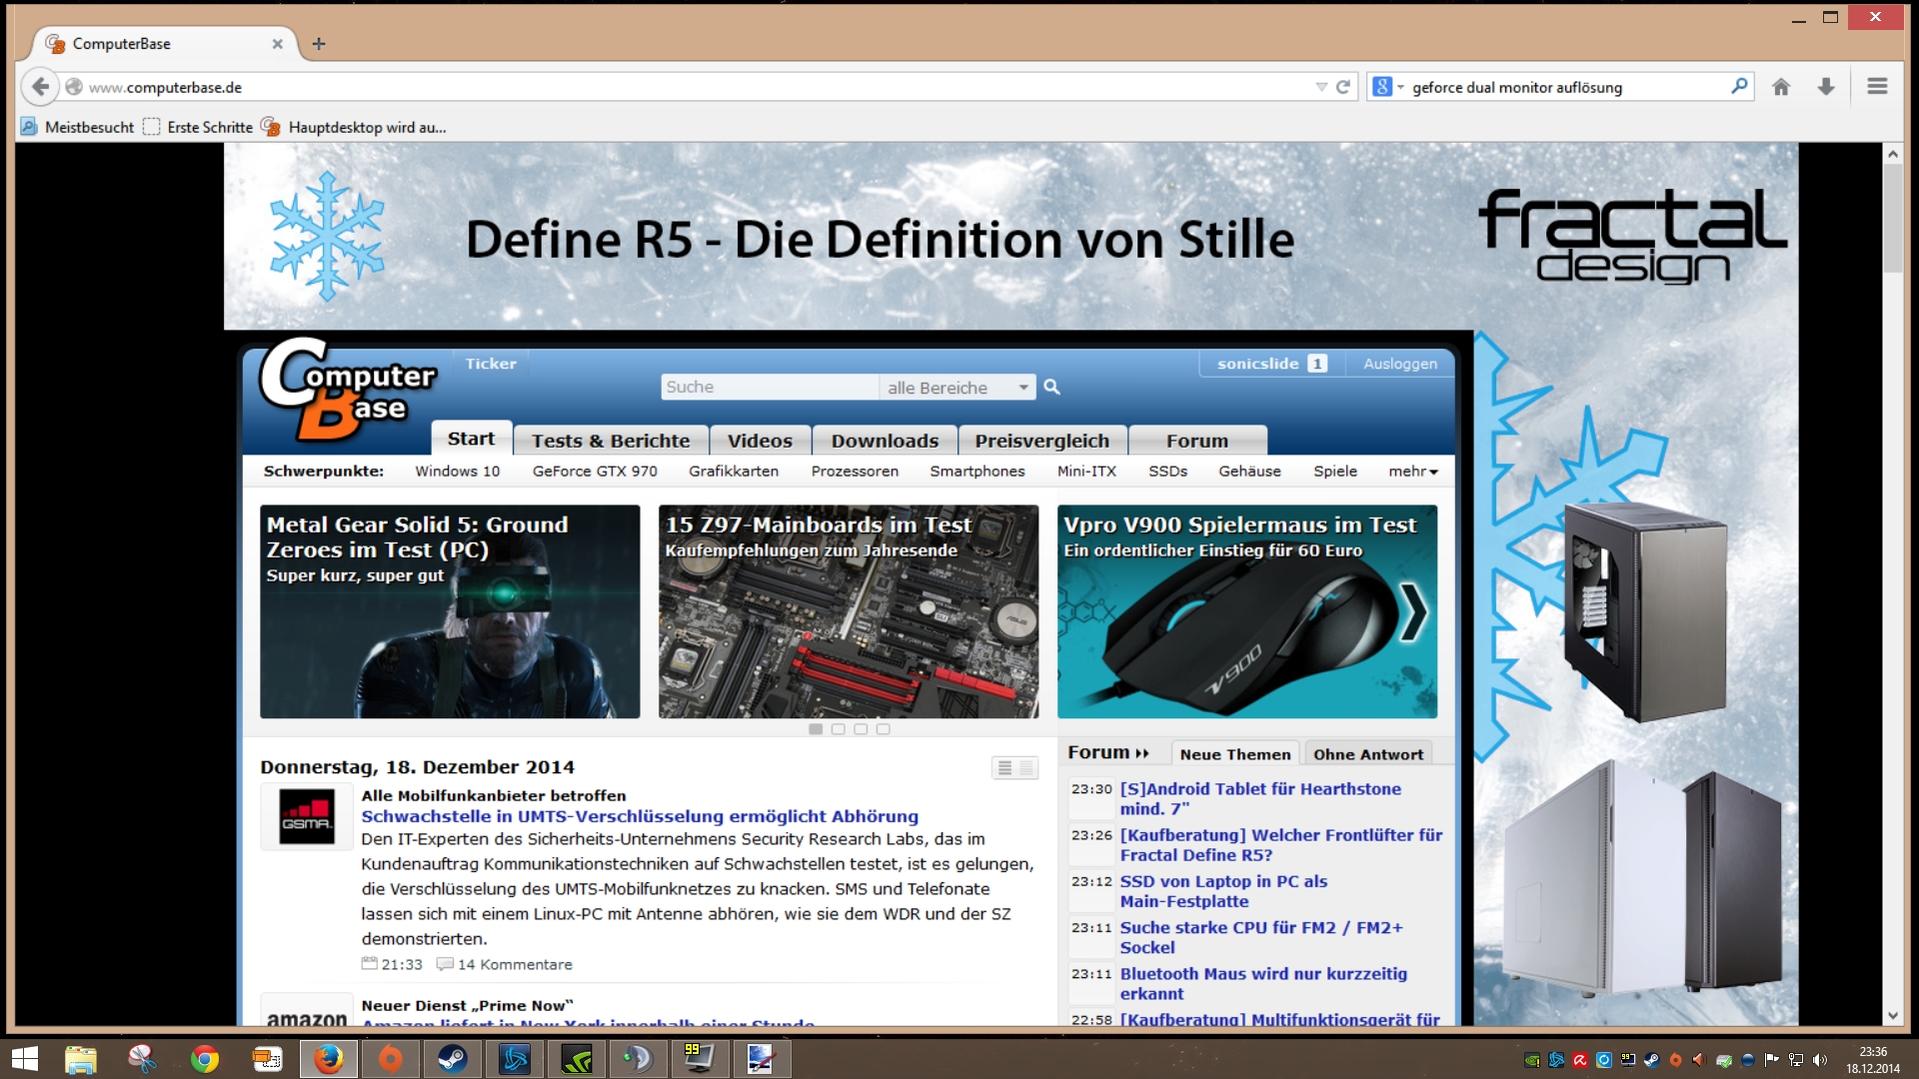
Task: Go back with the browser back arrow
Action: coord(40,87)
